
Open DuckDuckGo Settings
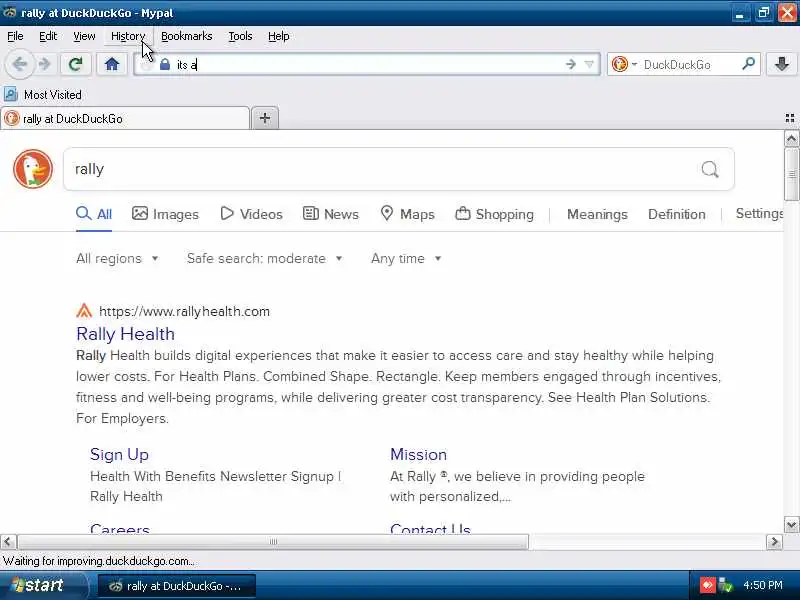point(759,213)
